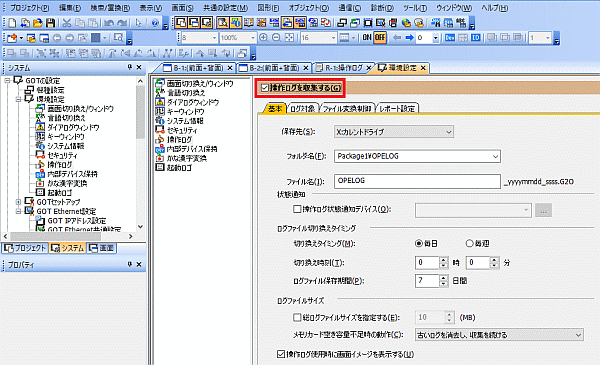Pin the システム panel
The width and height of the screenshot is (600, 365).
click(130, 67)
